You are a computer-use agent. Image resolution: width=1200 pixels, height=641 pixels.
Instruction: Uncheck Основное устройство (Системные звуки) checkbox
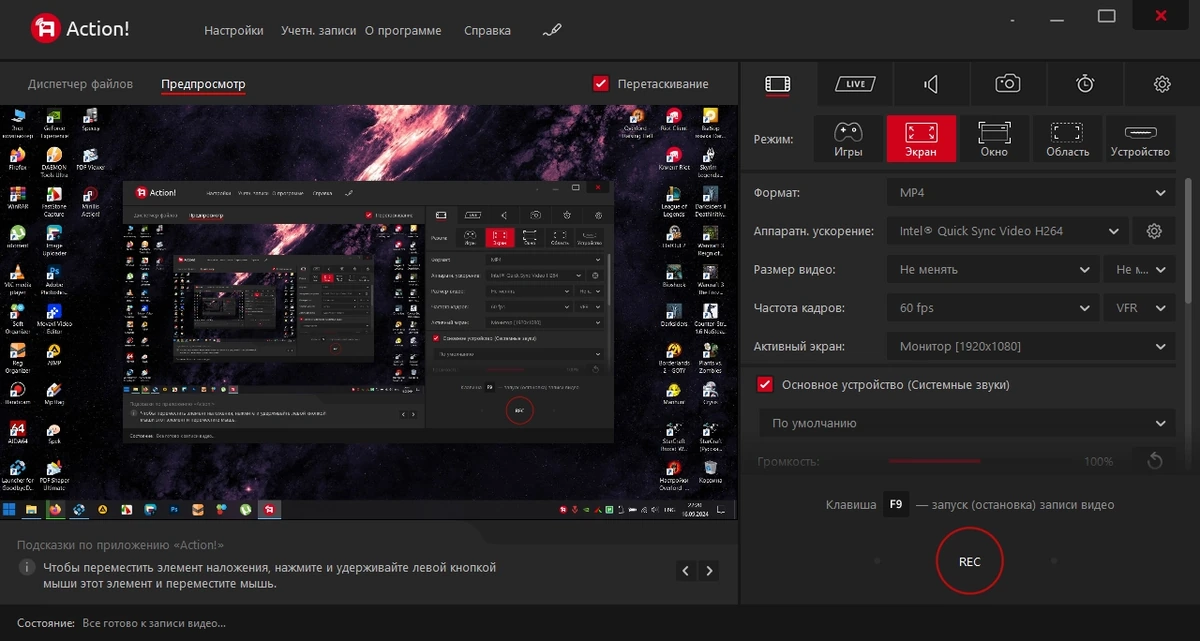pos(765,385)
